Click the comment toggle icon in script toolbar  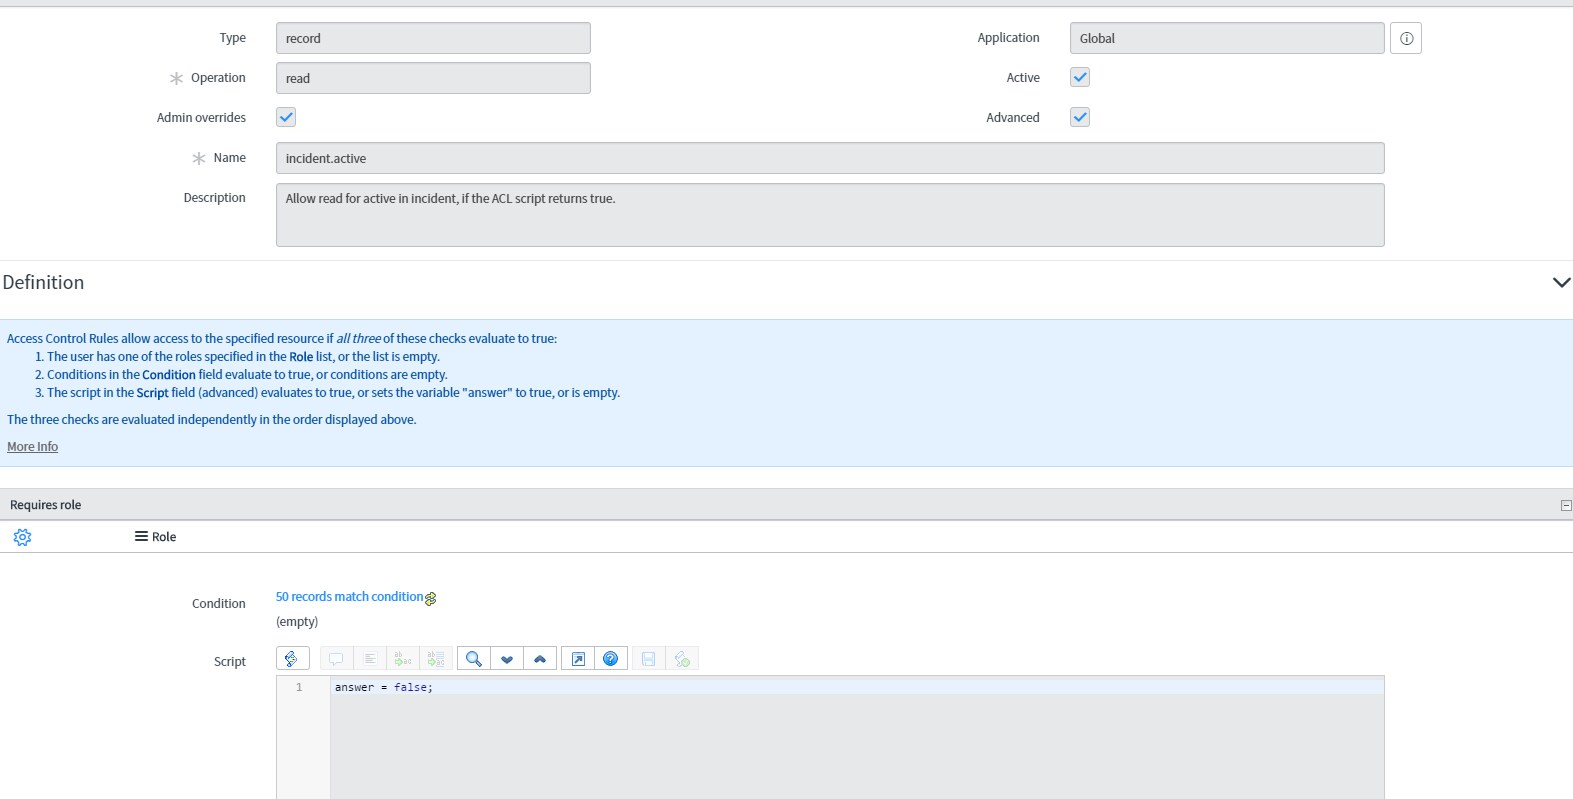tap(336, 659)
